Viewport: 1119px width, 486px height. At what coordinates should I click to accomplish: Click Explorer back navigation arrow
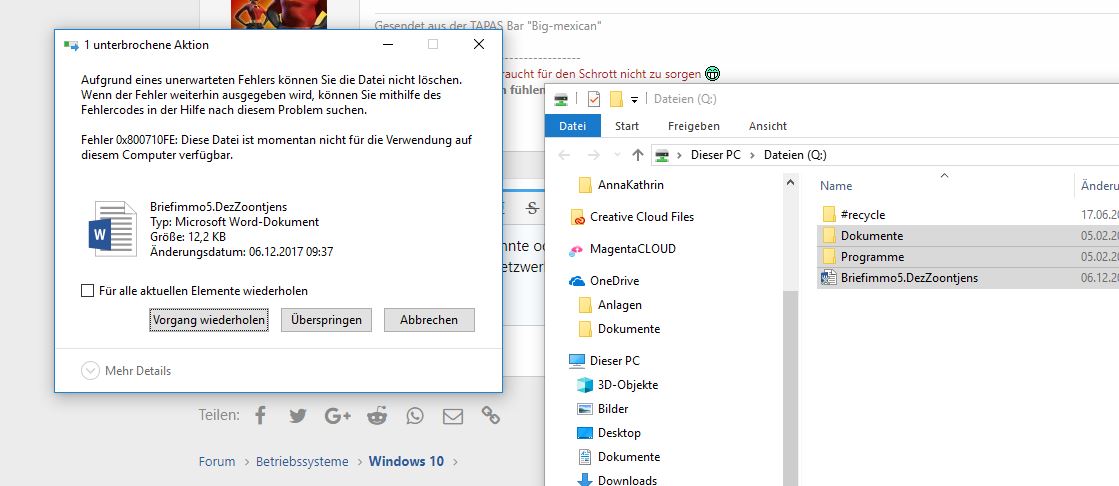(564, 155)
